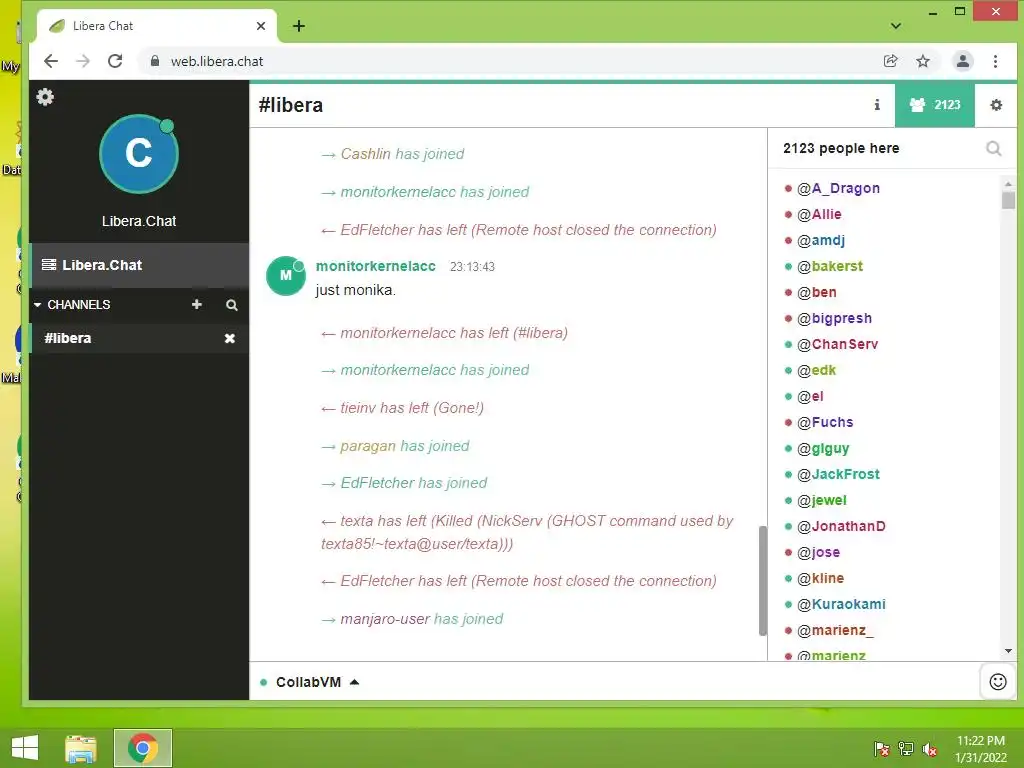
Task: Open the tab search chevron
Action: pos(896,26)
